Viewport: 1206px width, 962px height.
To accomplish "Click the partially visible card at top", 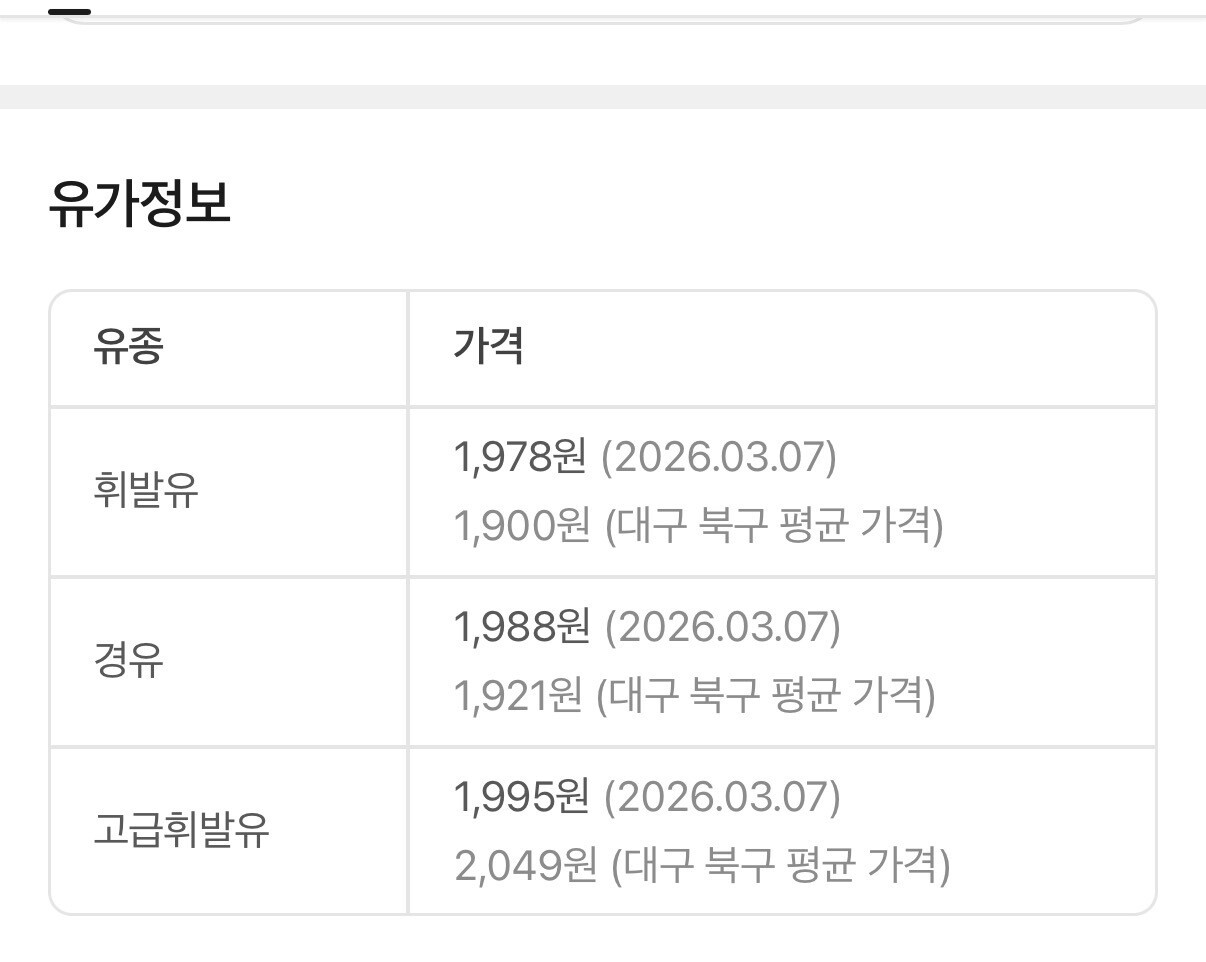I will (603, 12).
